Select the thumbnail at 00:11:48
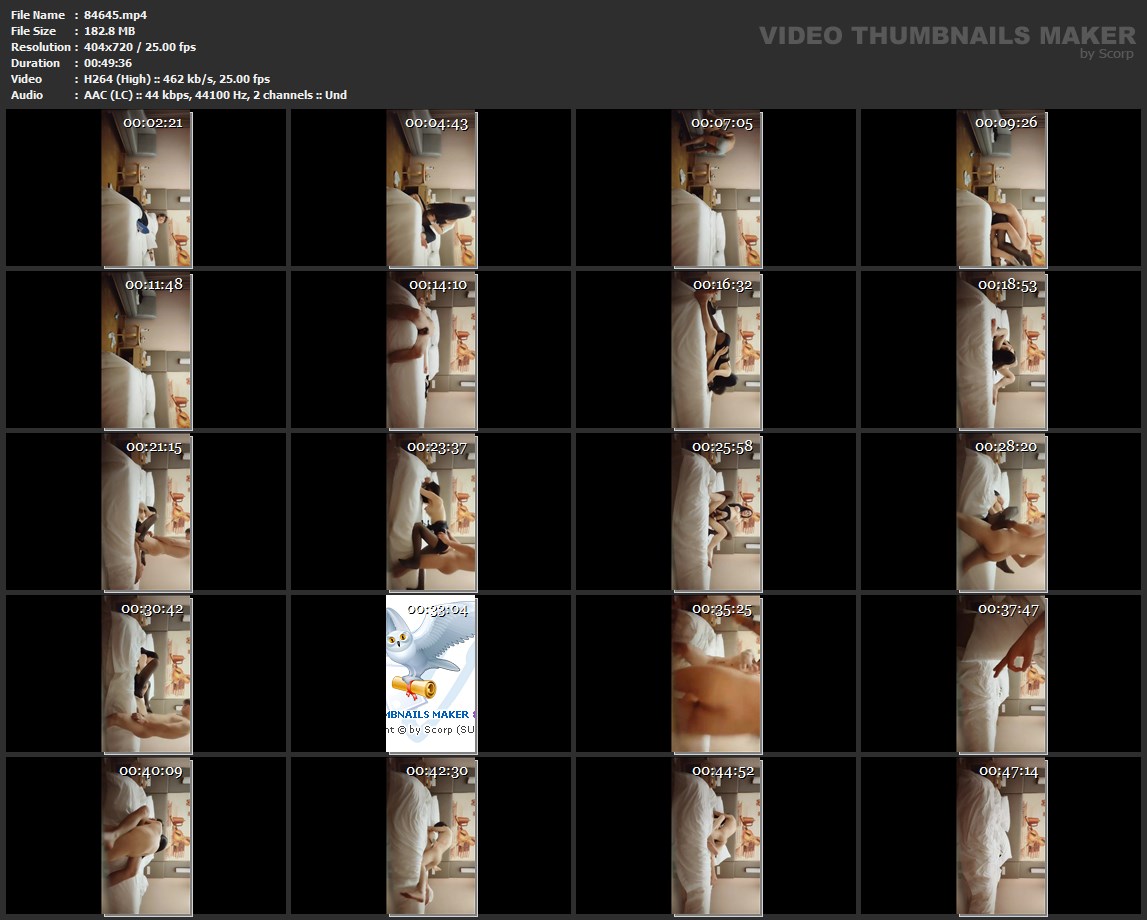 coord(146,350)
